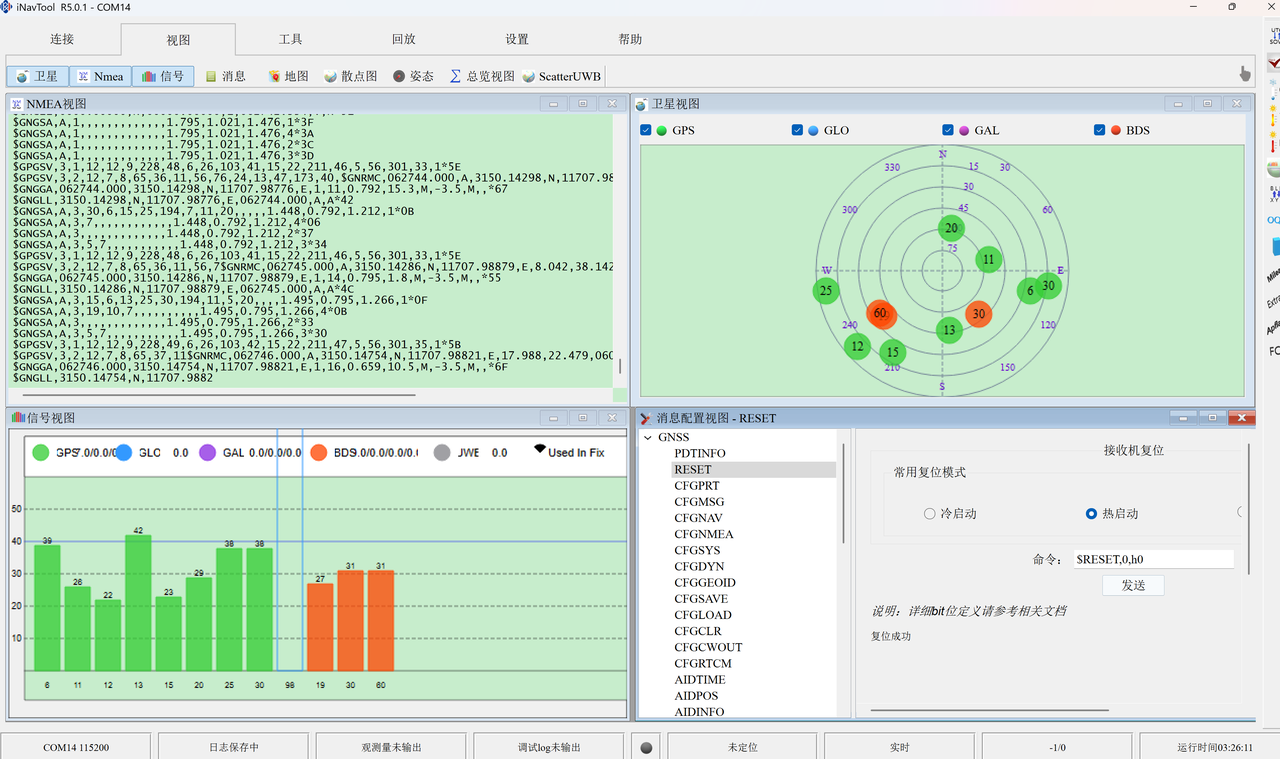The width and height of the screenshot is (1280, 759).
Task: Switch to the 回放 tab
Action: pyautogui.click(x=403, y=39)
